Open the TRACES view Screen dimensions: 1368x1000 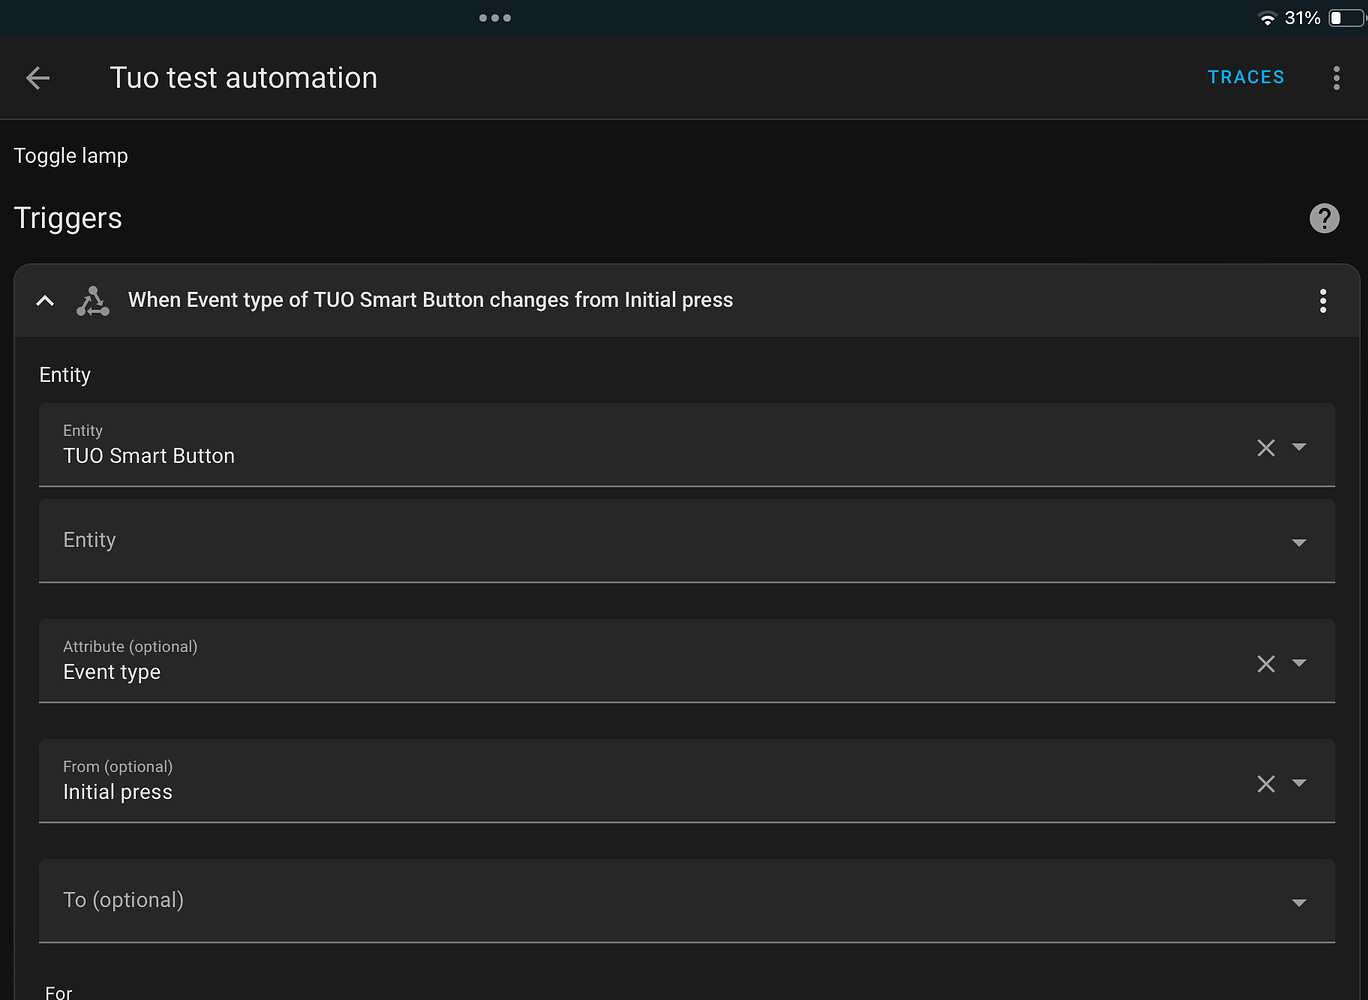[1245, 77]
